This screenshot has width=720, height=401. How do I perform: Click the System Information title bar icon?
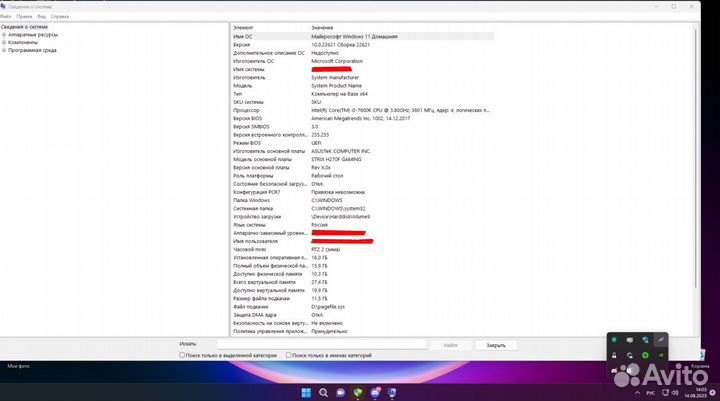point(3,6)
